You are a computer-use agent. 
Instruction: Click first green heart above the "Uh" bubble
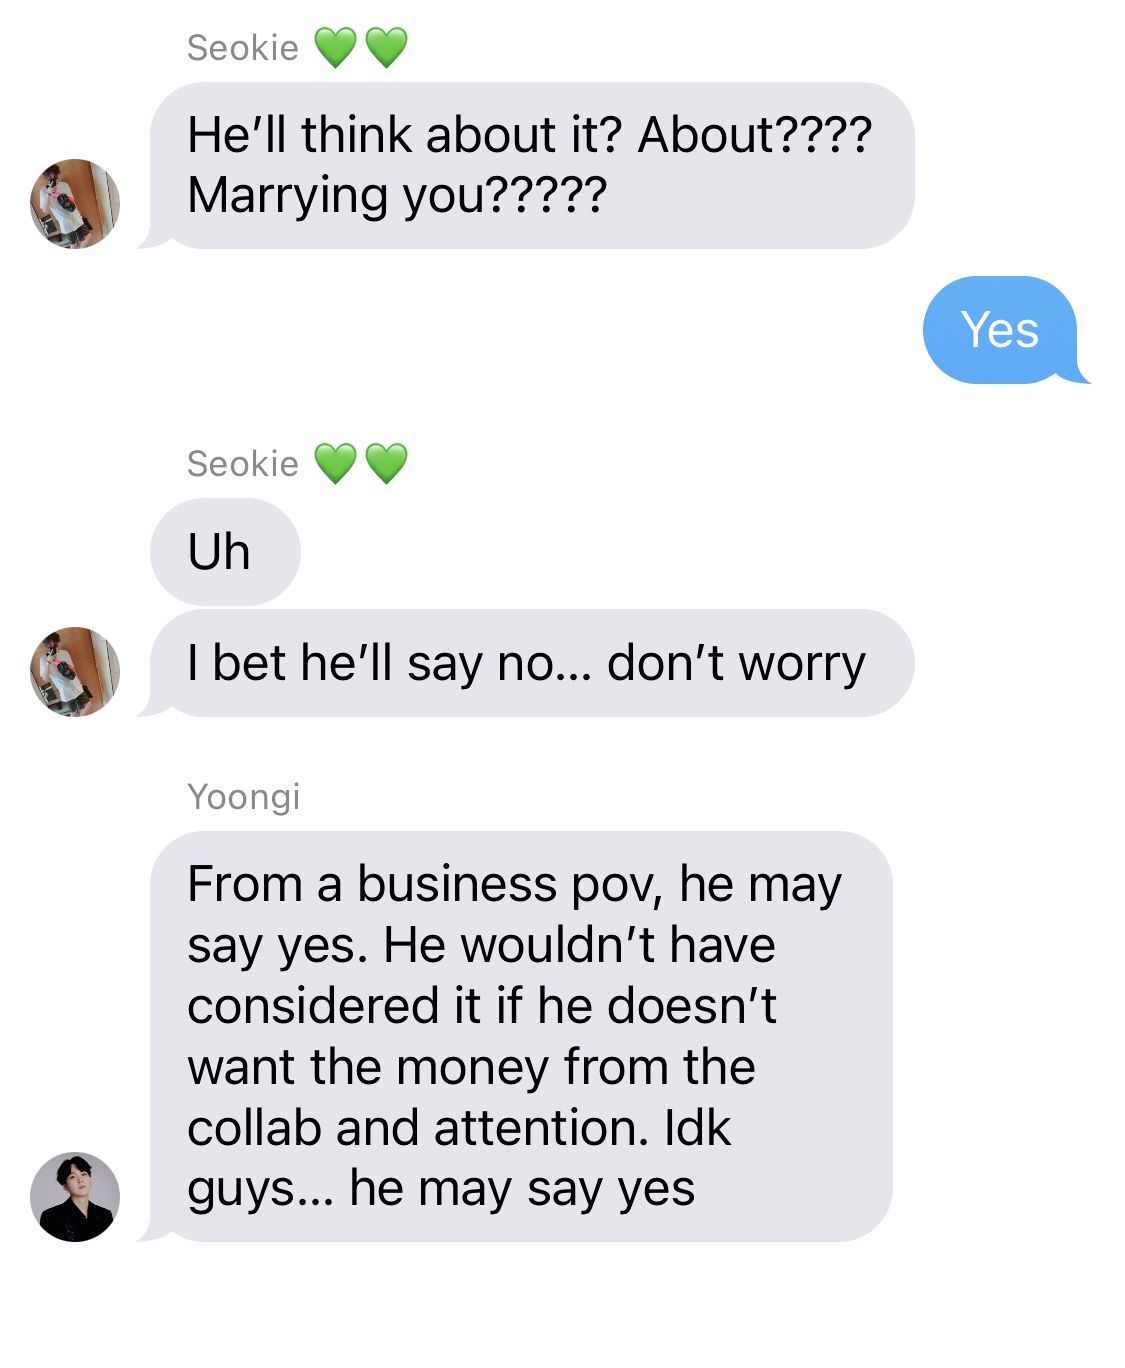coord(335,463)
